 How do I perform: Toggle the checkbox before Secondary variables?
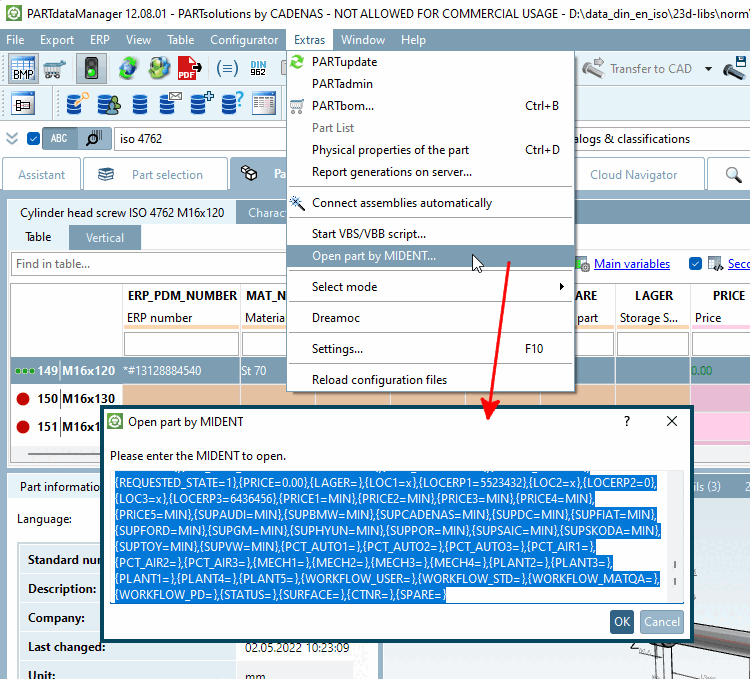[695, 263]
